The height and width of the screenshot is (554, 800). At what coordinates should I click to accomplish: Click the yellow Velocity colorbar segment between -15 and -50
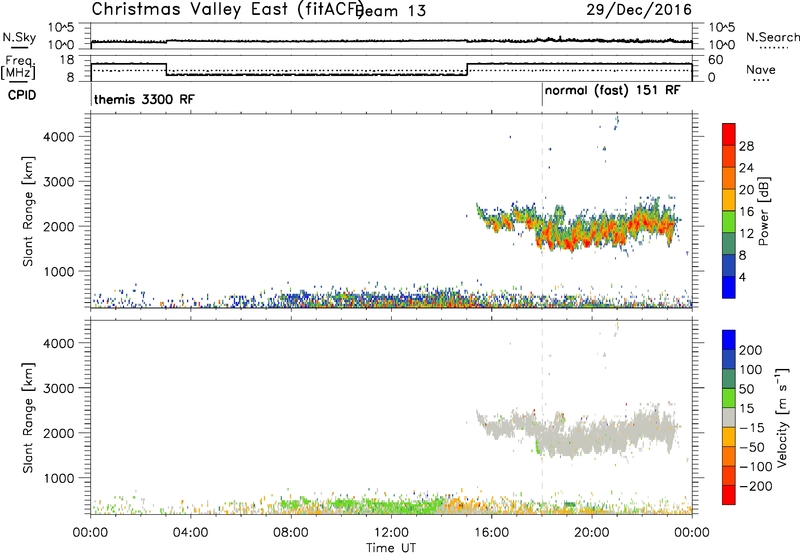click(729, 437)
